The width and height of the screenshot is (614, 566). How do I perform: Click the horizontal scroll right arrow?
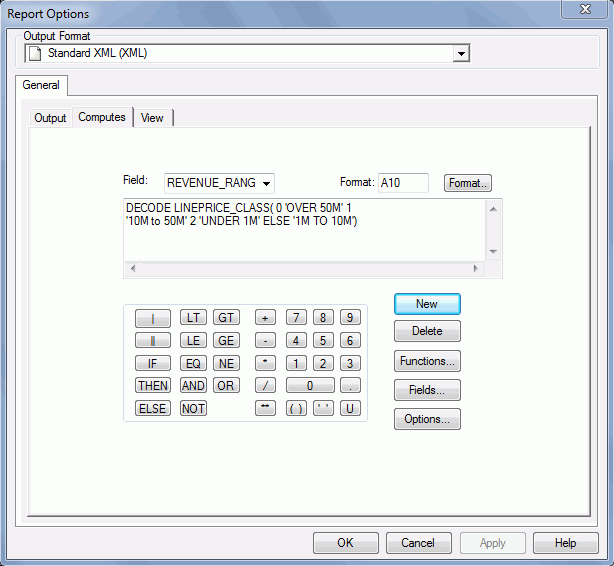pos(476,268)
